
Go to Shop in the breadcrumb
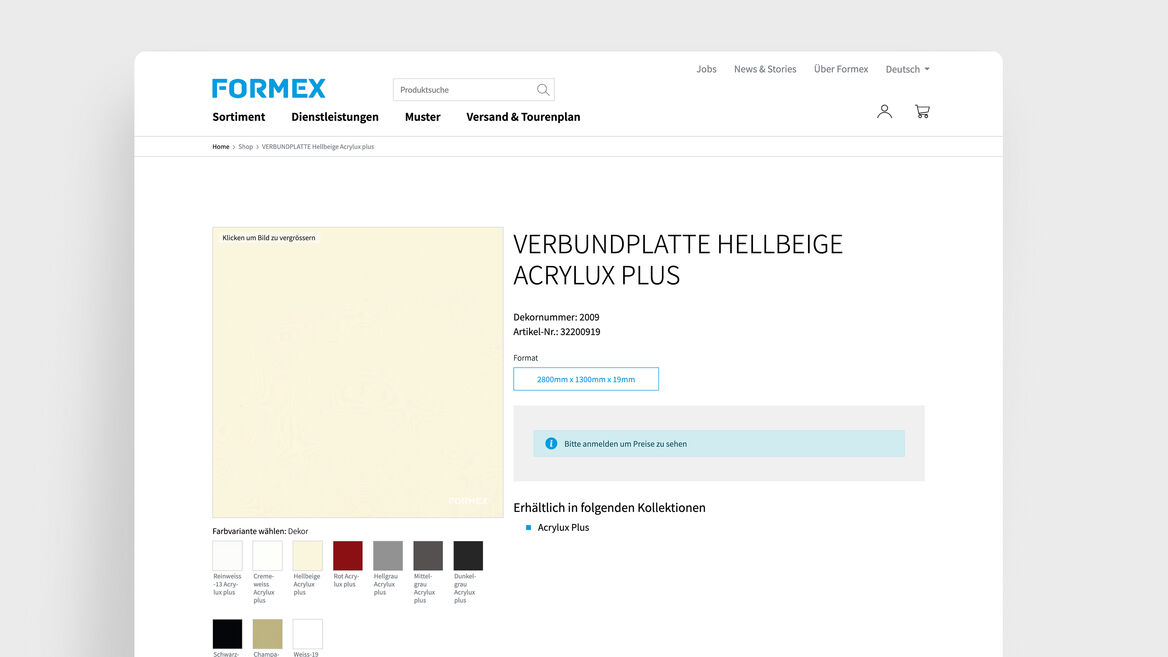point(245,147)
